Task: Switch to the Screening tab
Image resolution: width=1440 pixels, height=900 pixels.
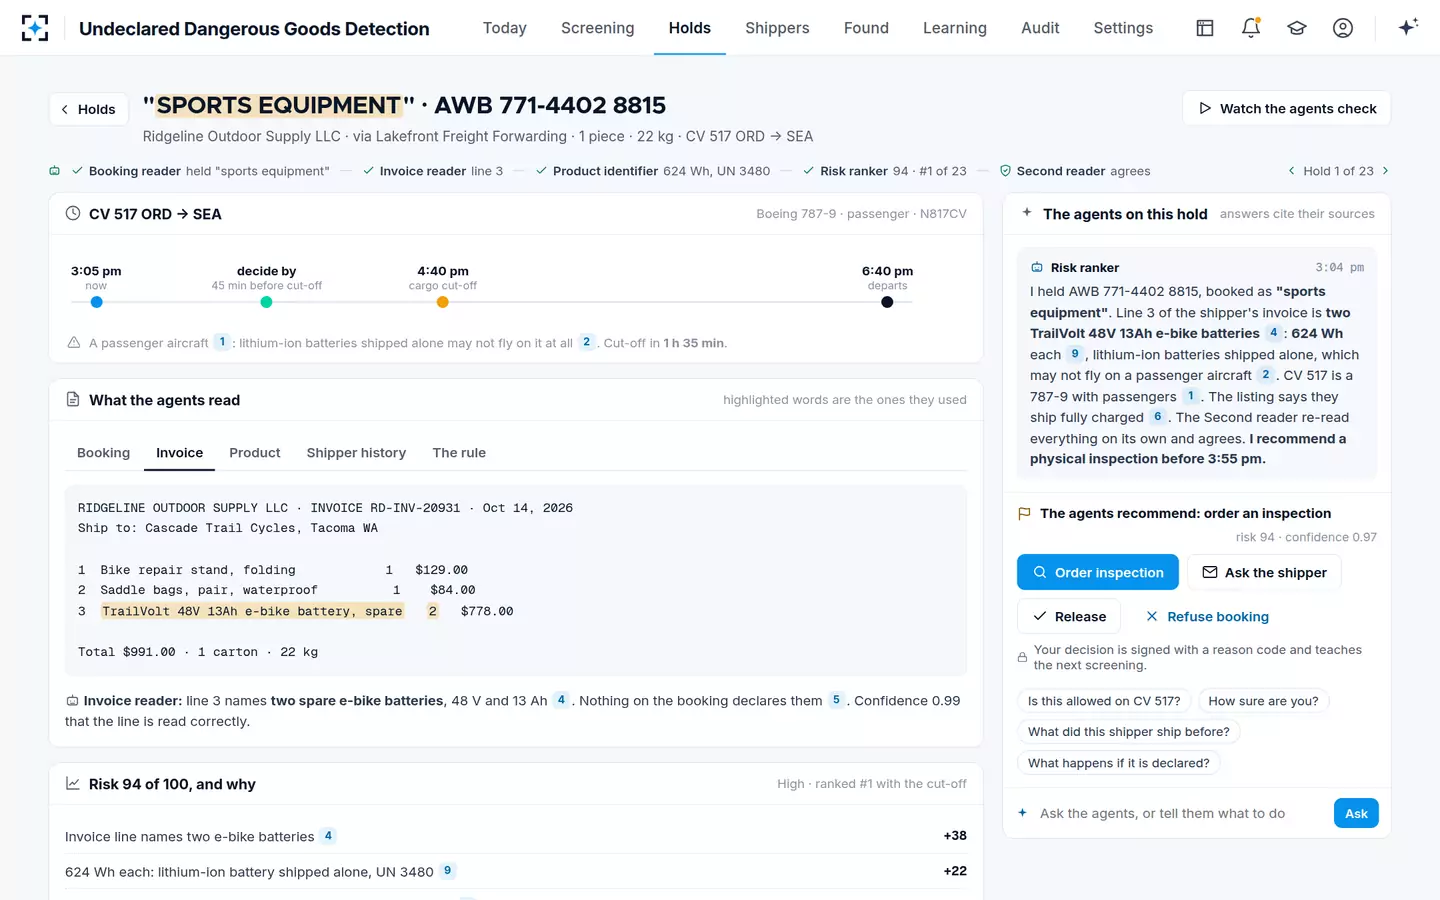Action: [x=597, y=28]
